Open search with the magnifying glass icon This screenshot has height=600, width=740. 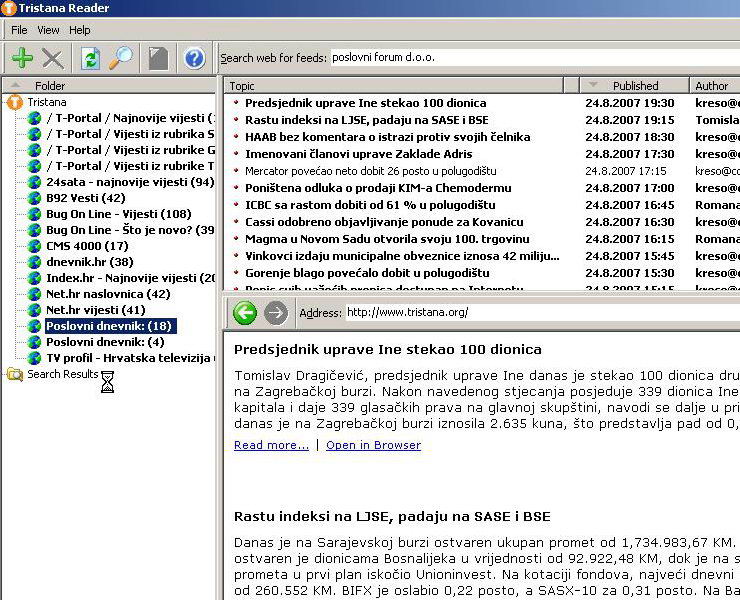[121, 58]
